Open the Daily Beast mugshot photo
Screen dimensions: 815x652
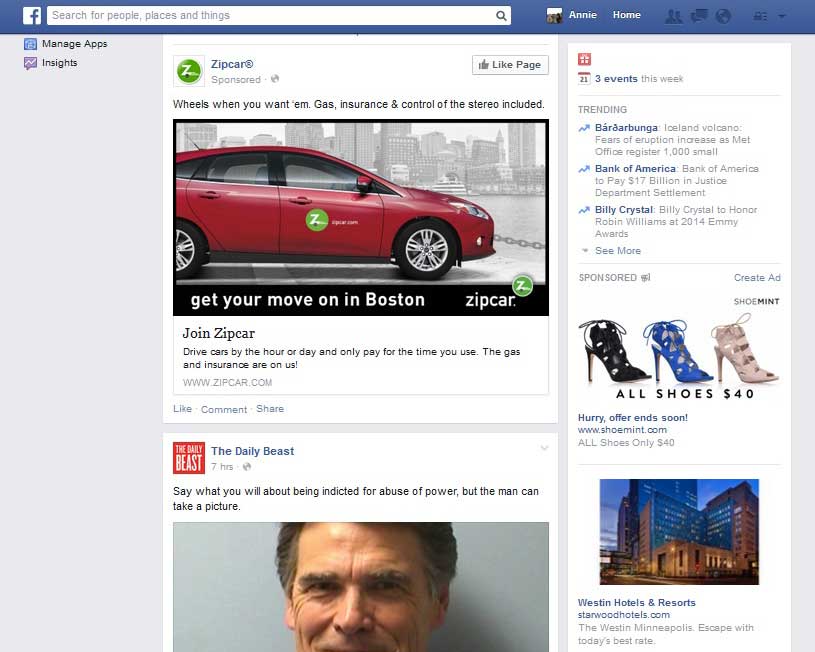361,587
